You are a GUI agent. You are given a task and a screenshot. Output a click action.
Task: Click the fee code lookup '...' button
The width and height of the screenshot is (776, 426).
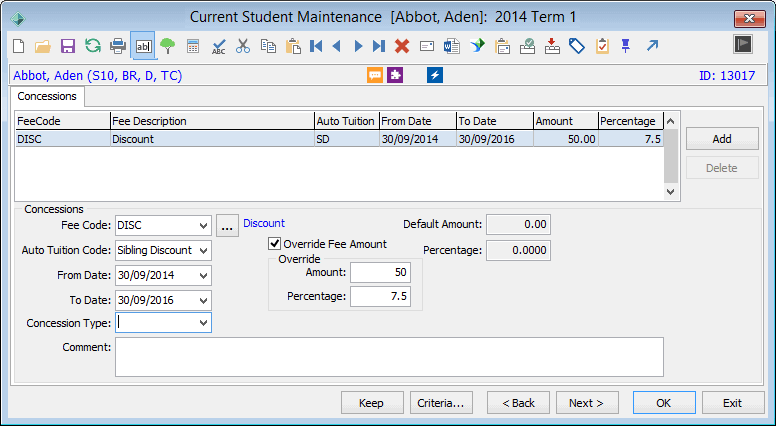(x=227, y=226)
